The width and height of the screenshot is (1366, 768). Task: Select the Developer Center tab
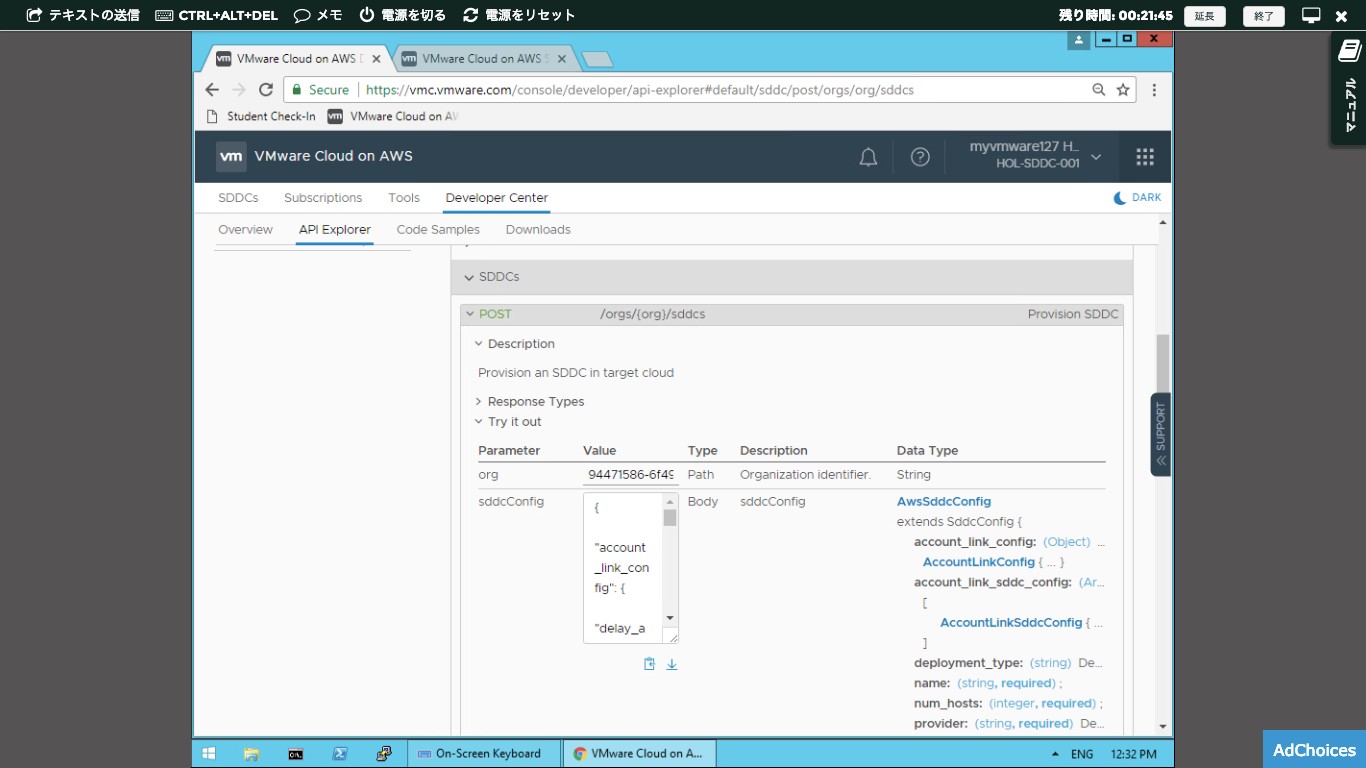(x=497, y=198)
